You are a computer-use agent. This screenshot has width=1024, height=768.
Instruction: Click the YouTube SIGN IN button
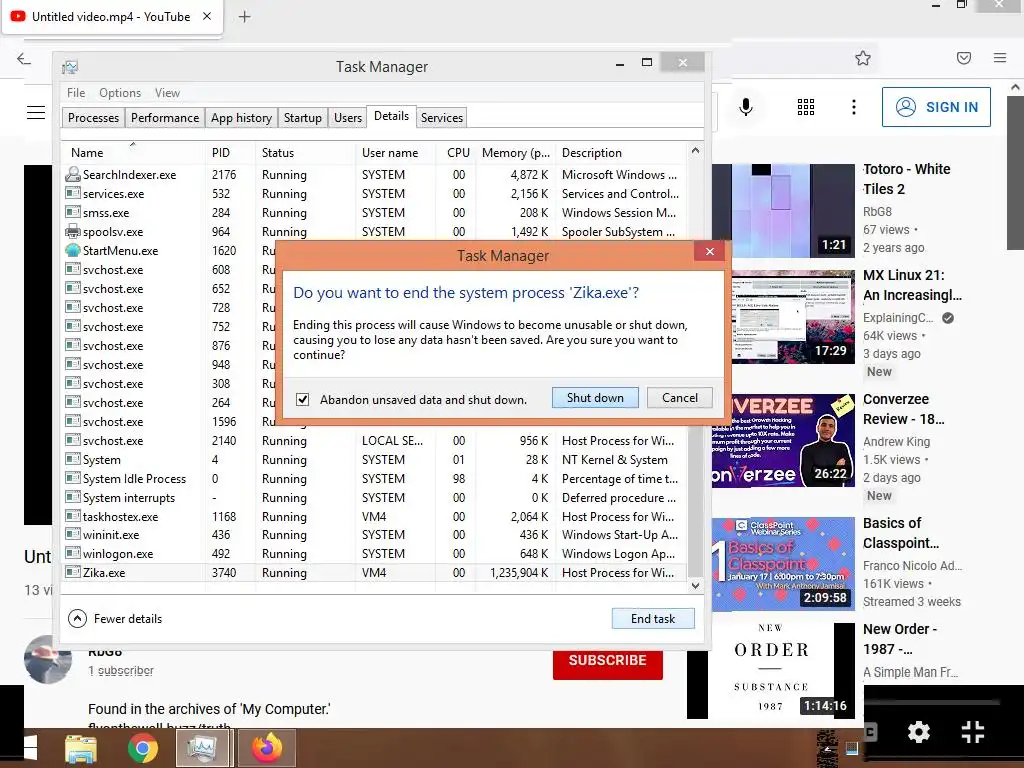(936, 107)
